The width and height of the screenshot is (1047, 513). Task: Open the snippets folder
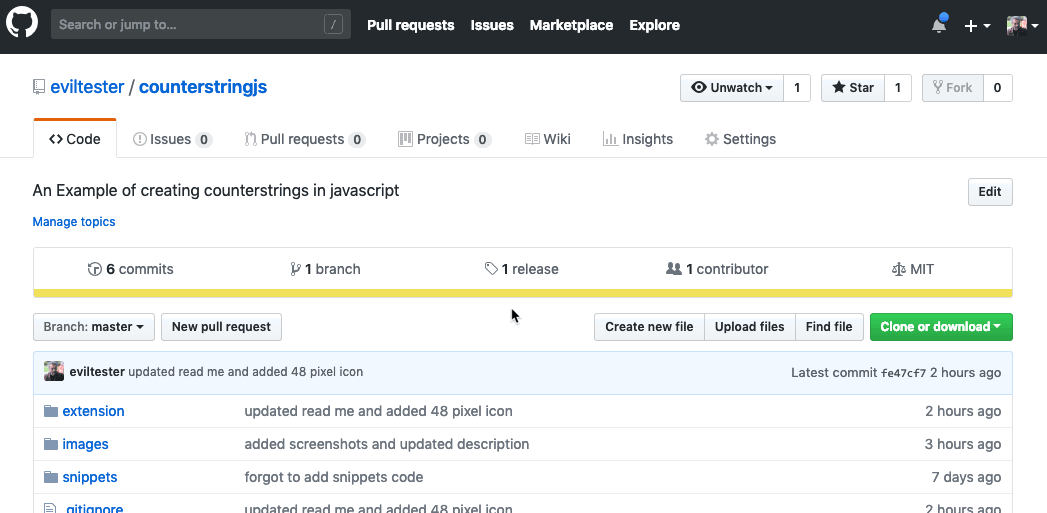[90, 477]
